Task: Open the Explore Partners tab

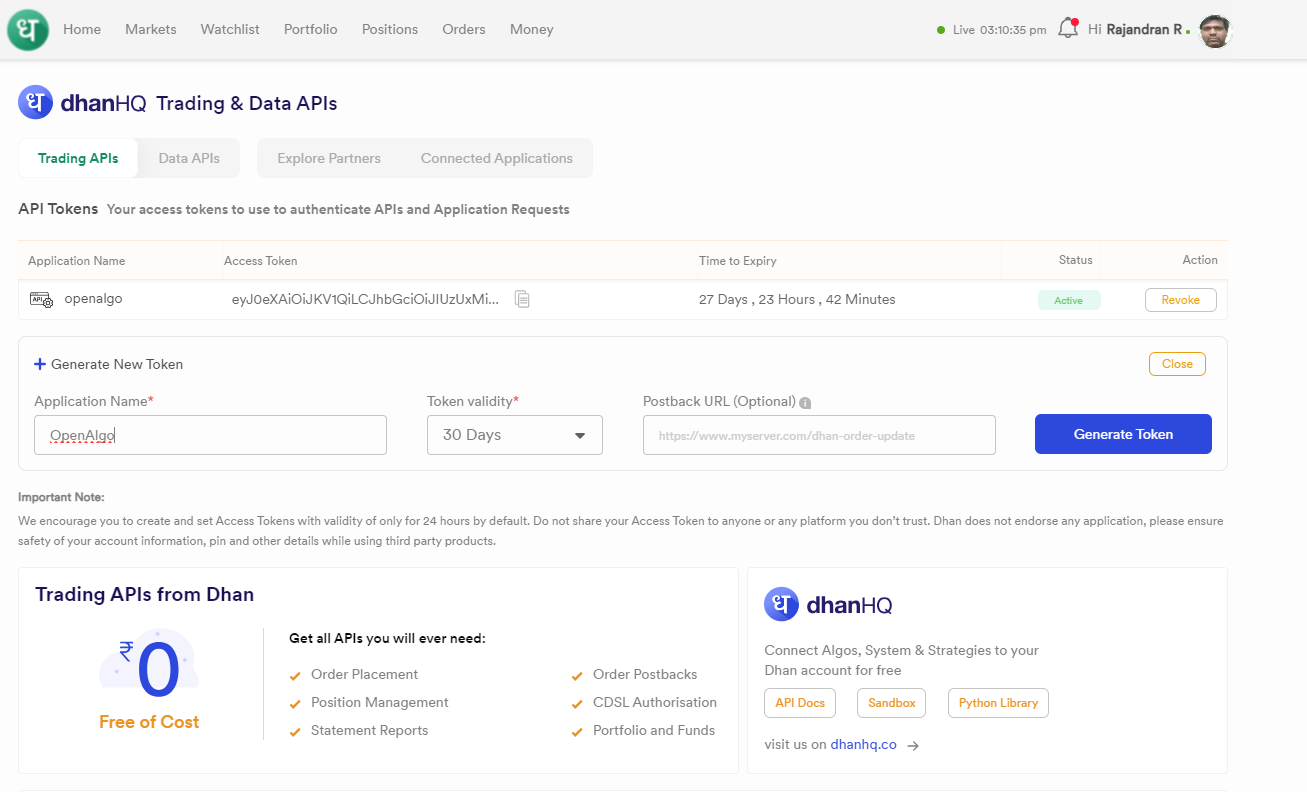Action: click(x=329, y=158)
